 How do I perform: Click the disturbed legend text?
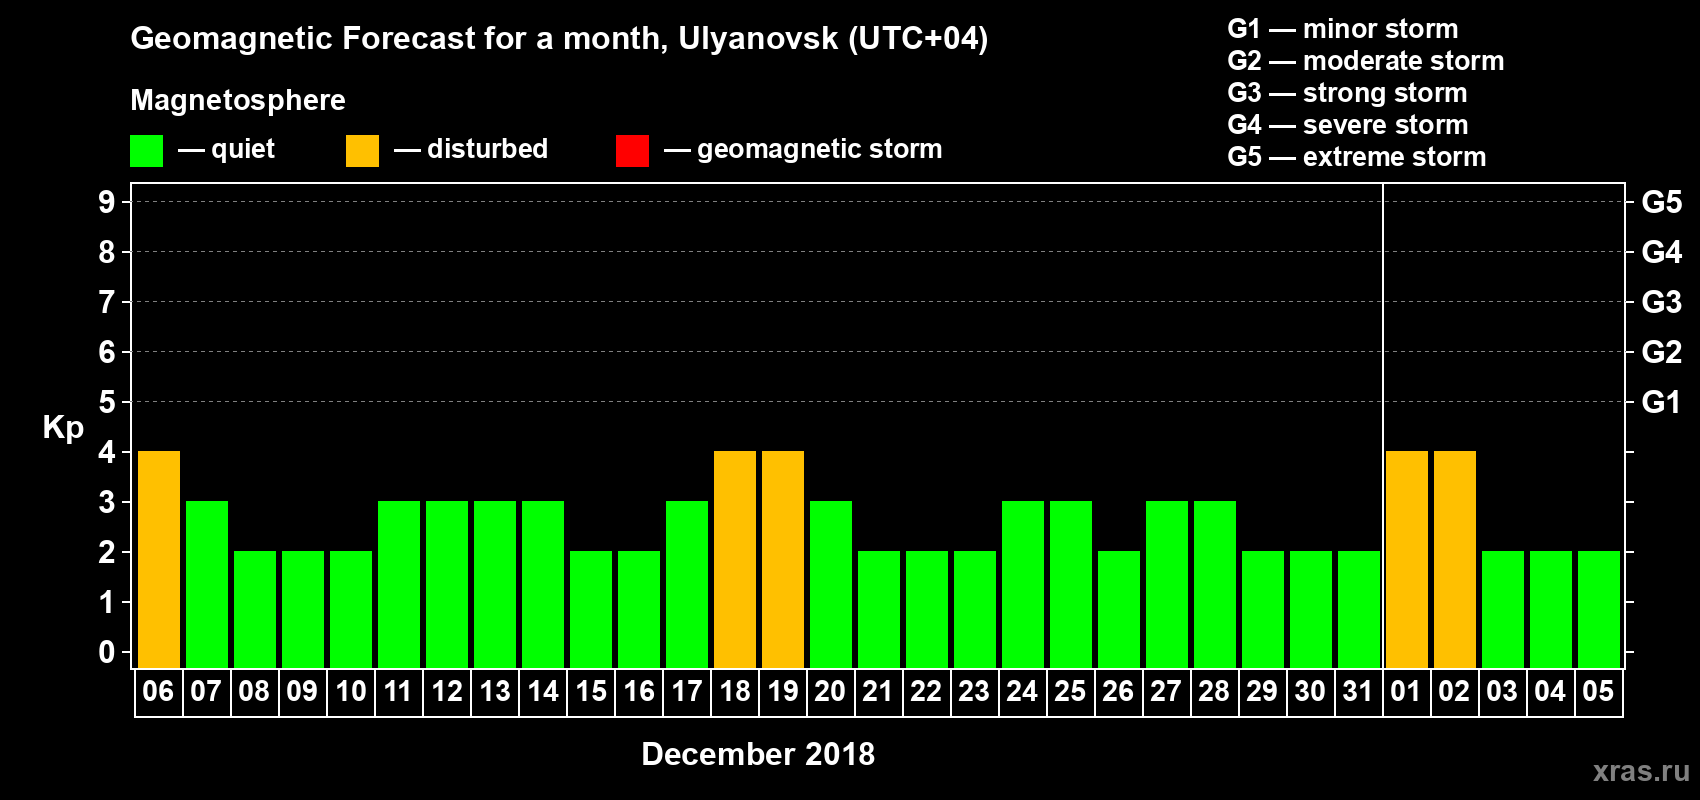pyautogui.click(x=488, y=149)
